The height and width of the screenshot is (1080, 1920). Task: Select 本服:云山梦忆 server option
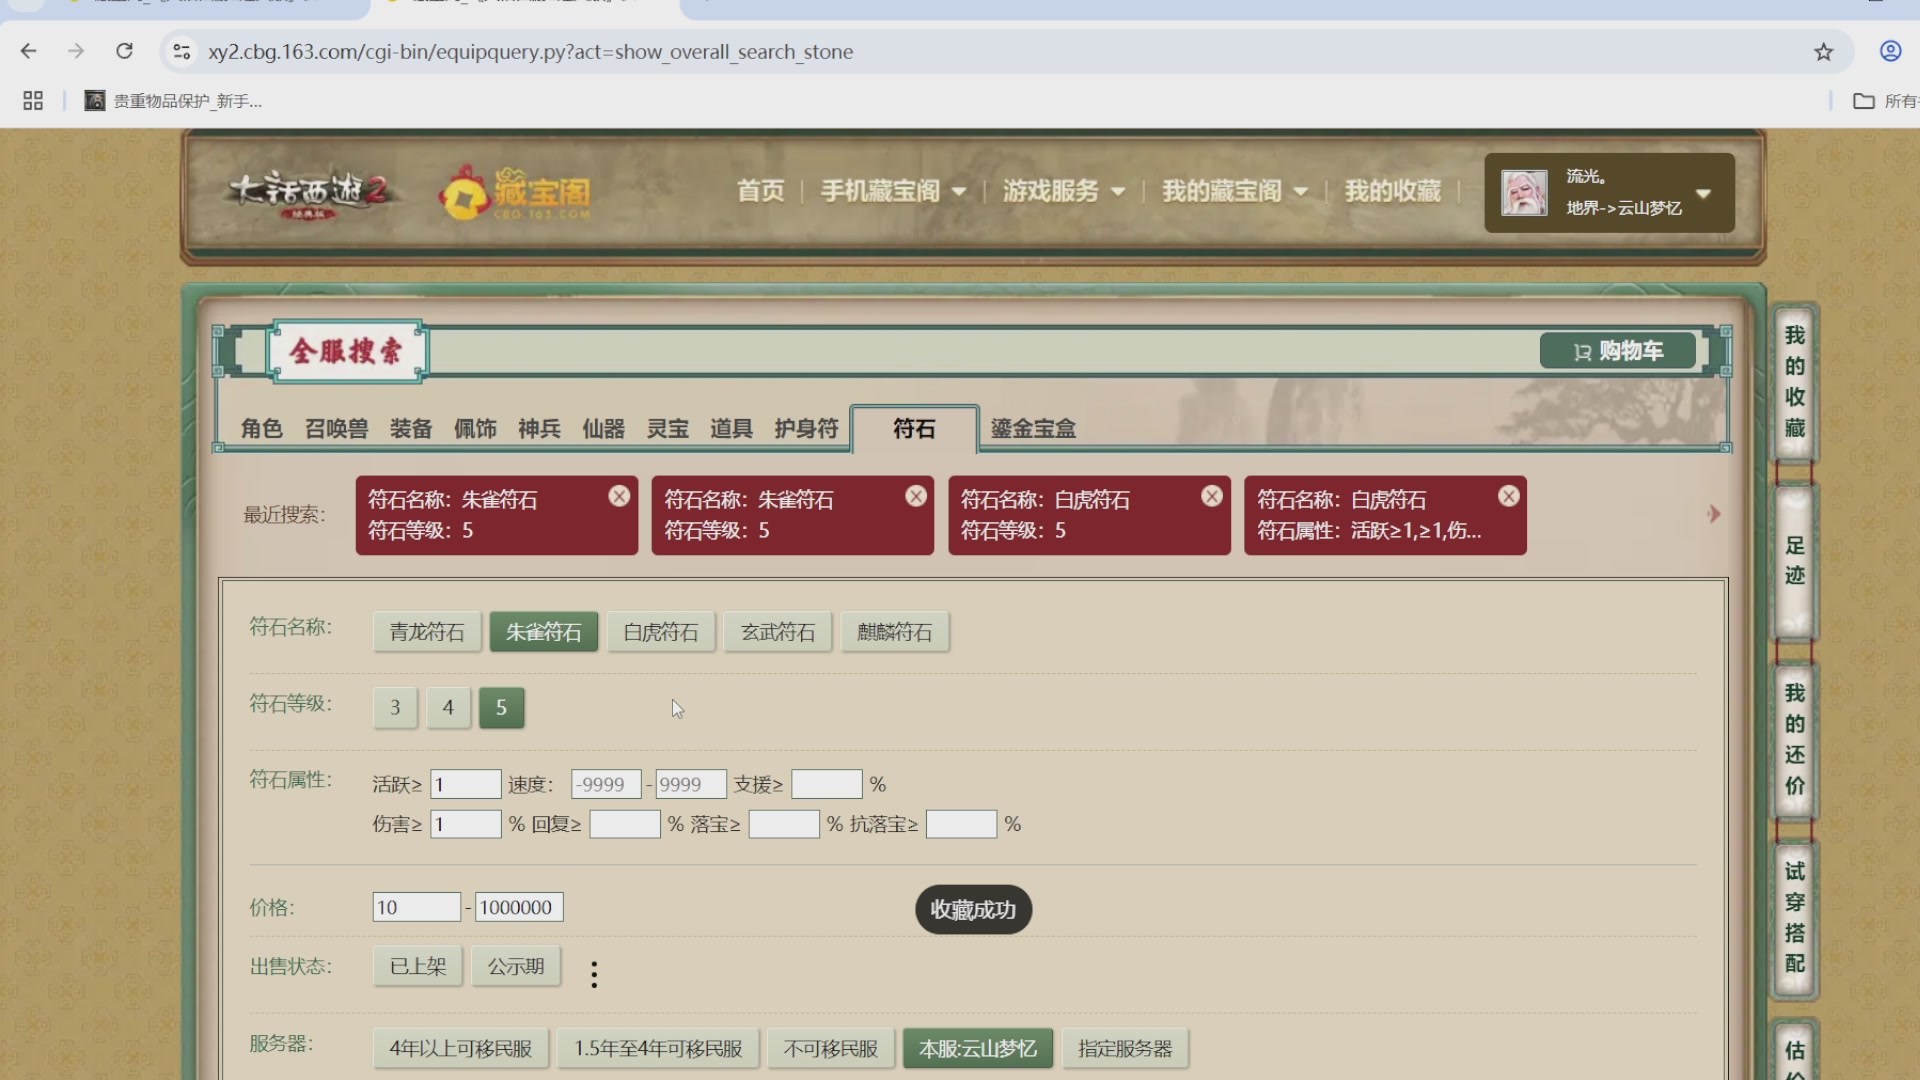(x=978, y=1049)
